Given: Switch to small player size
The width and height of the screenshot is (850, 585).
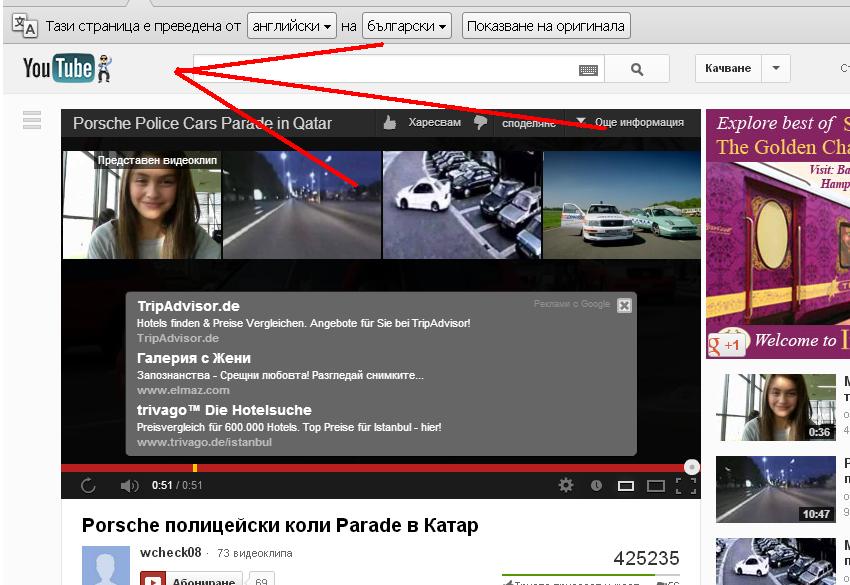Looking at the screenshot, I should (626, 486).
